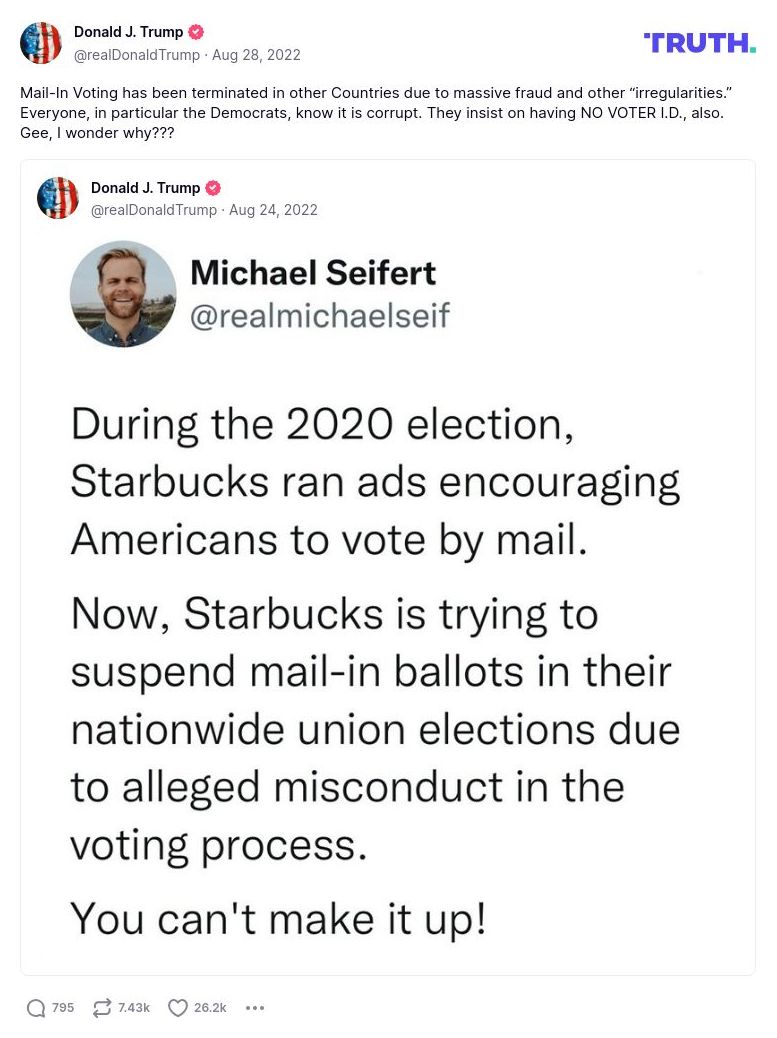This screenshot has height=1038, width=777.
Task: Click the verified badge in quoted post
Action: click(213, 188)
